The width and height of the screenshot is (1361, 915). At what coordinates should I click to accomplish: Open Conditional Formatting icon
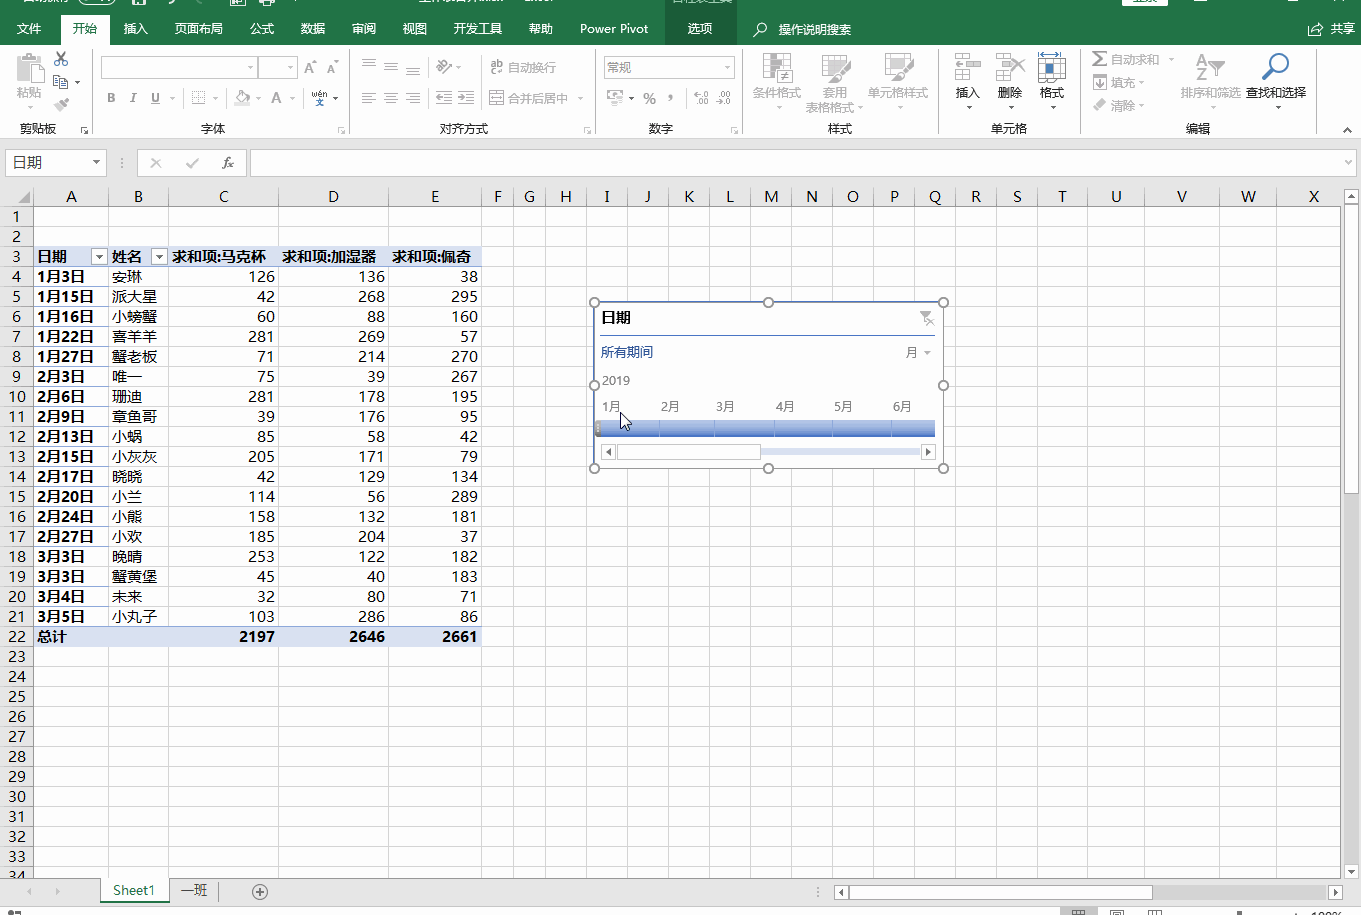pos(777,68)
